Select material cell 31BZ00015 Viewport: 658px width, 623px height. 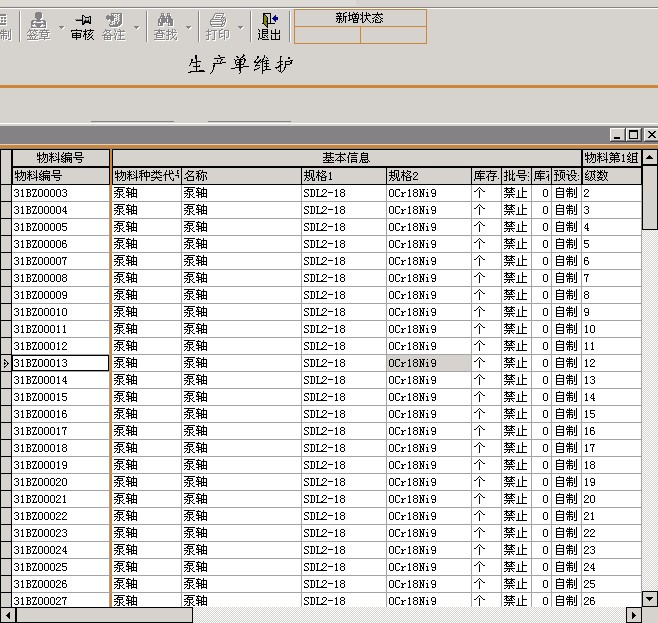(60, 397)
